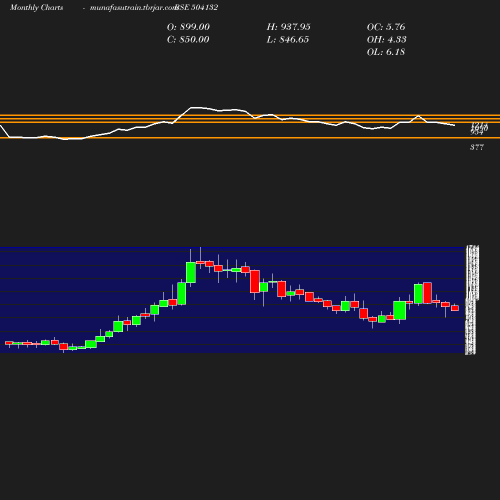This screenshot has width=500, height=500.
Task: Click the earliest candlestick on the chart
Action: (x=9, y=343)
